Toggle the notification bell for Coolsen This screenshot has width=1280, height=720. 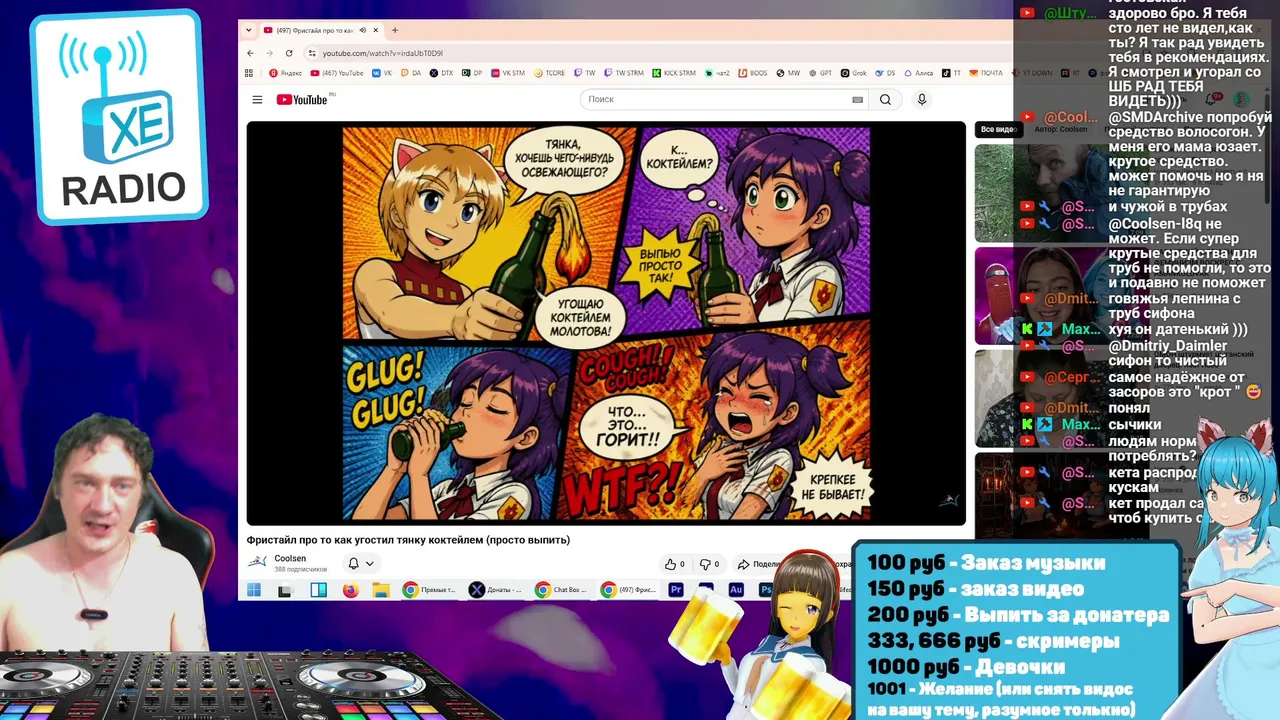(353, 564)
